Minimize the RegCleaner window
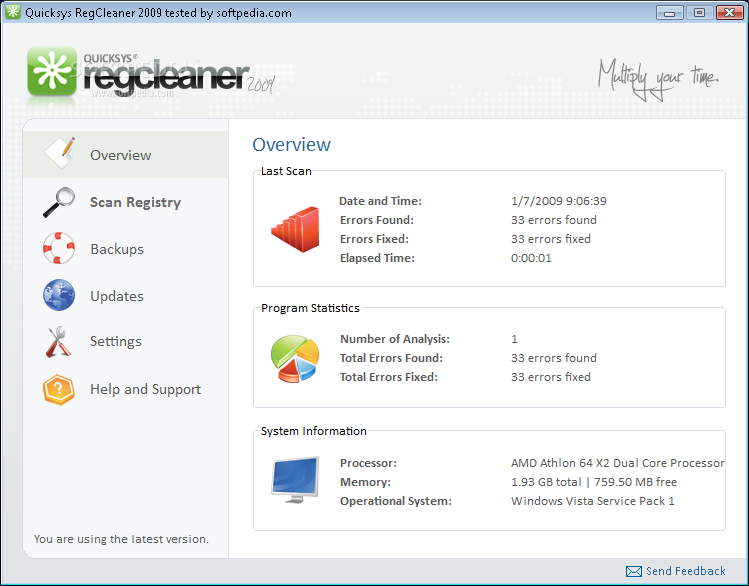749x586 pixels. [670, 12]
